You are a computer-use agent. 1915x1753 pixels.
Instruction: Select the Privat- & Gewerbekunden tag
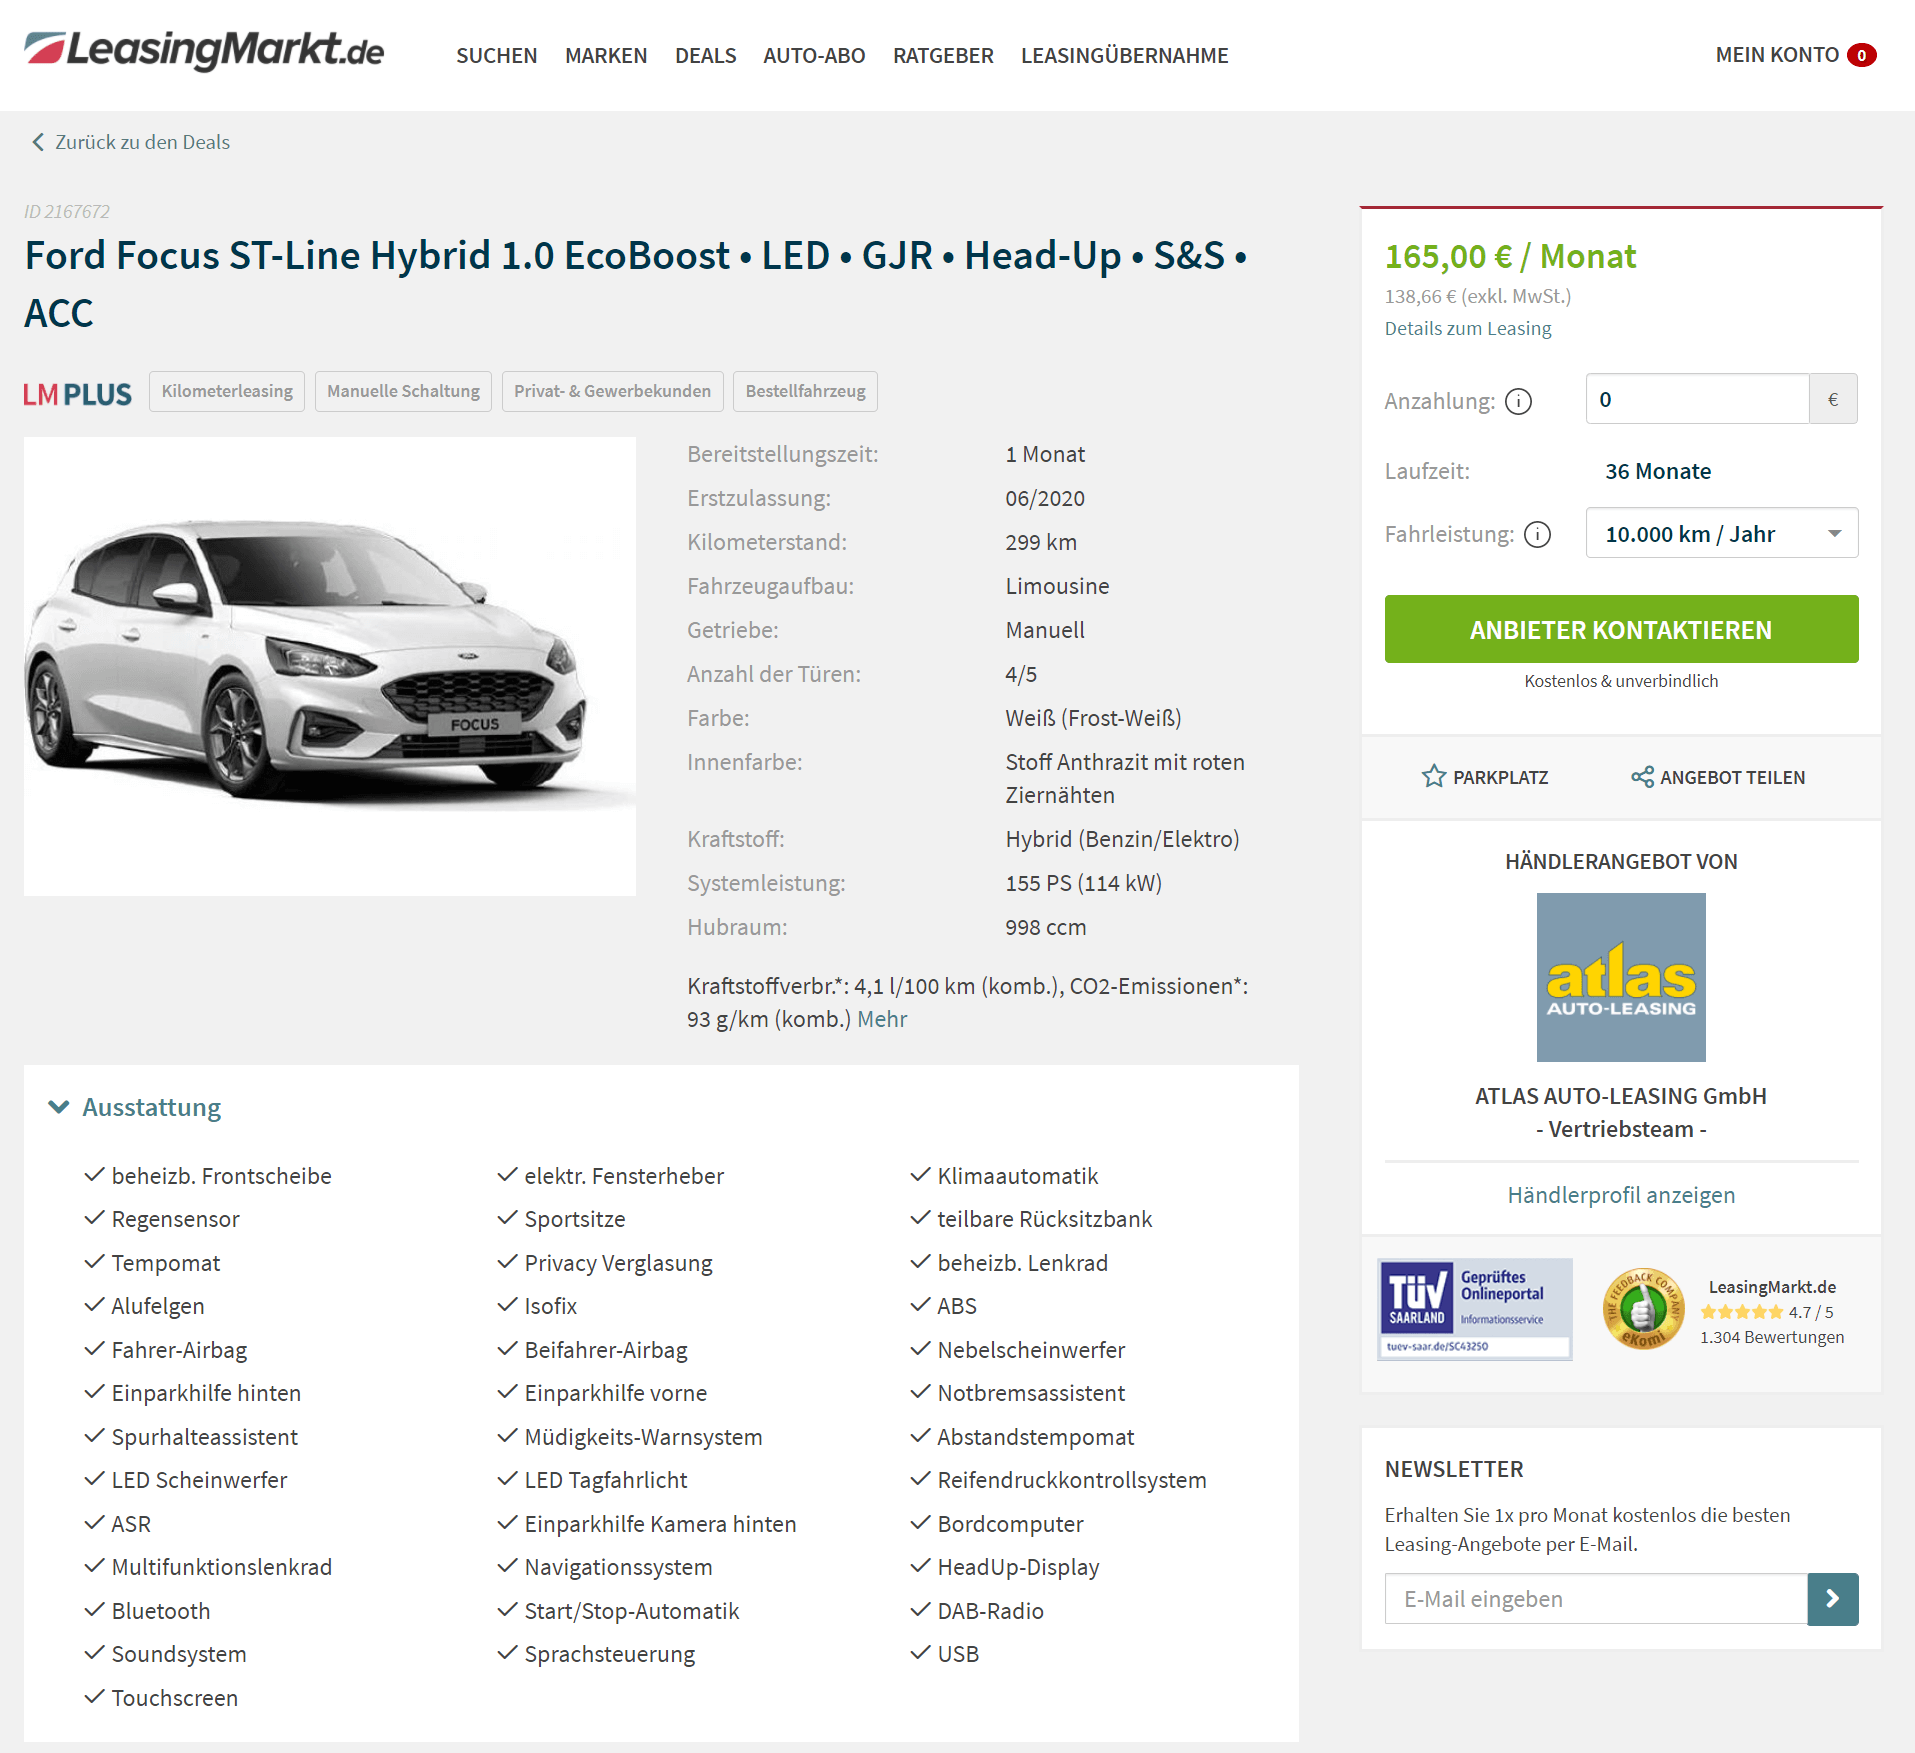[612, 391]
